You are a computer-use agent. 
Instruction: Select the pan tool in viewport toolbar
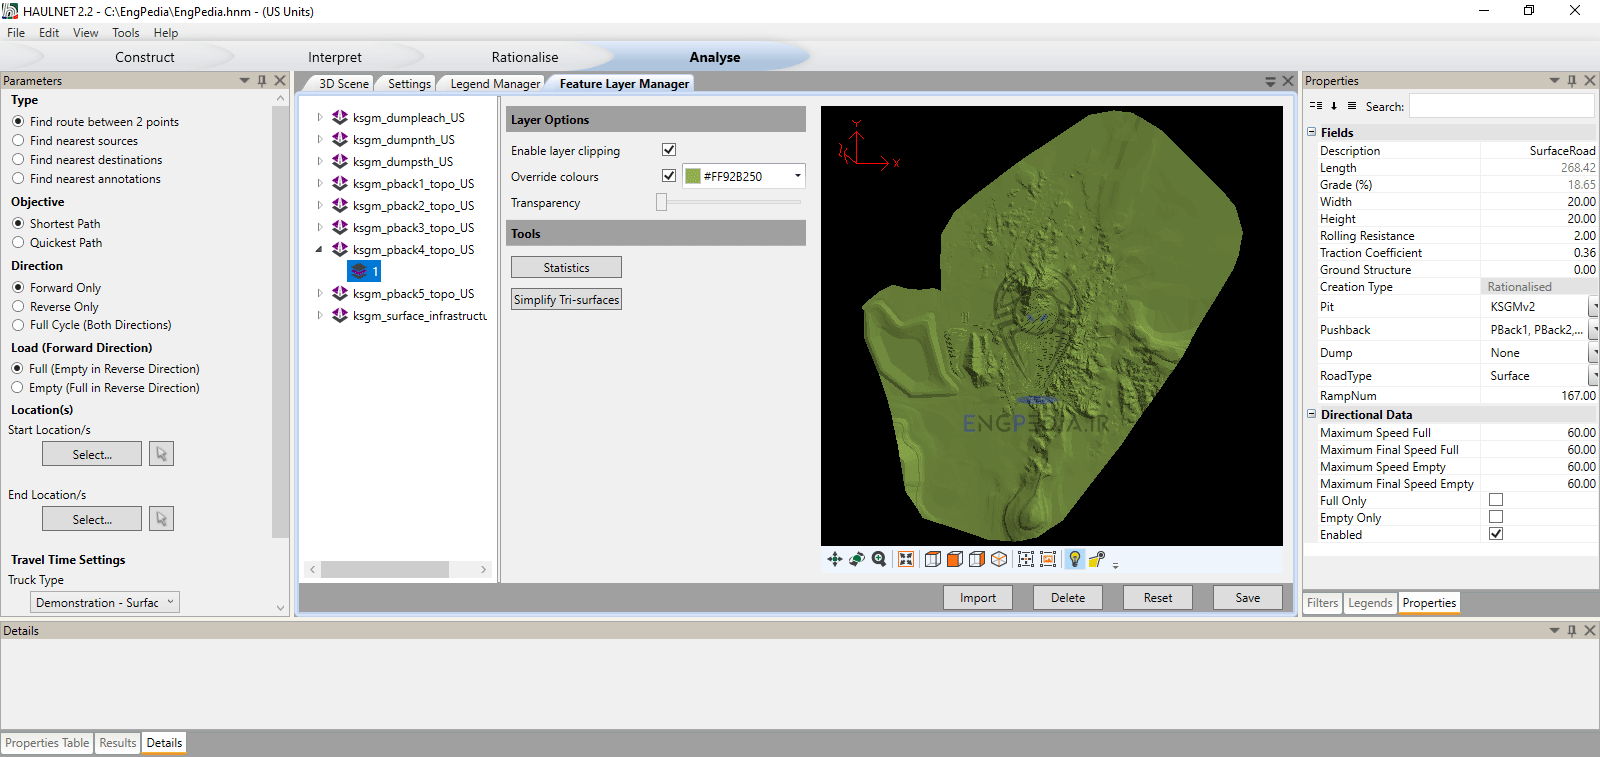[x=834, y=559]
